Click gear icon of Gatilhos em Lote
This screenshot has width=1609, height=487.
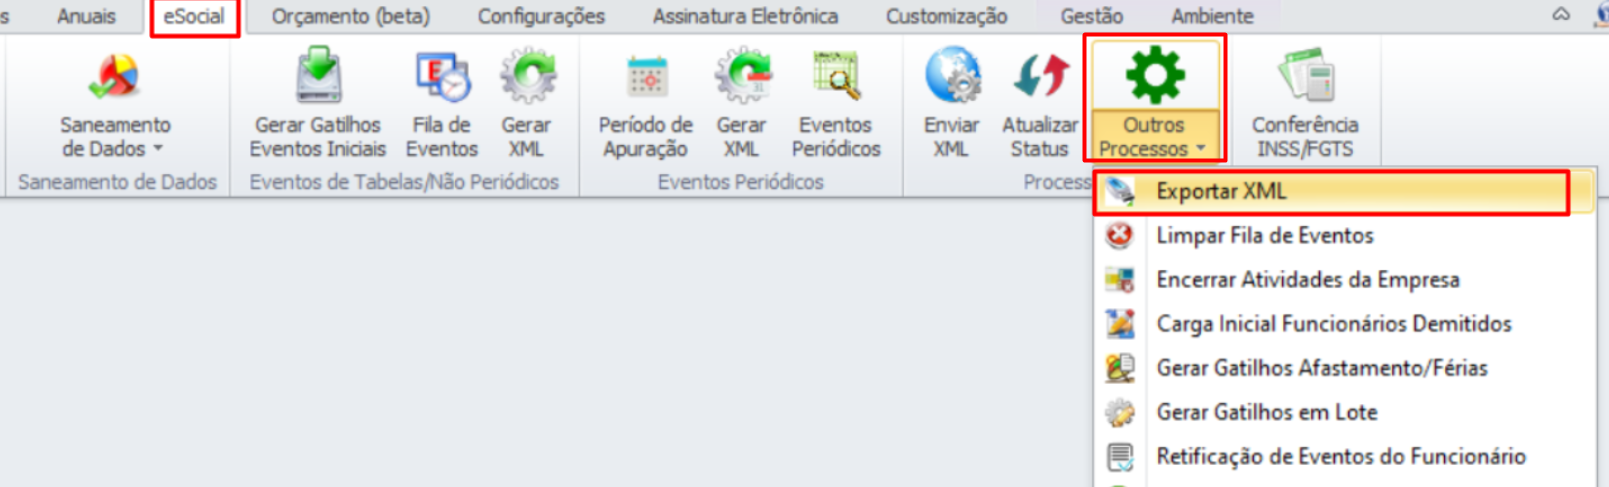1120,412
